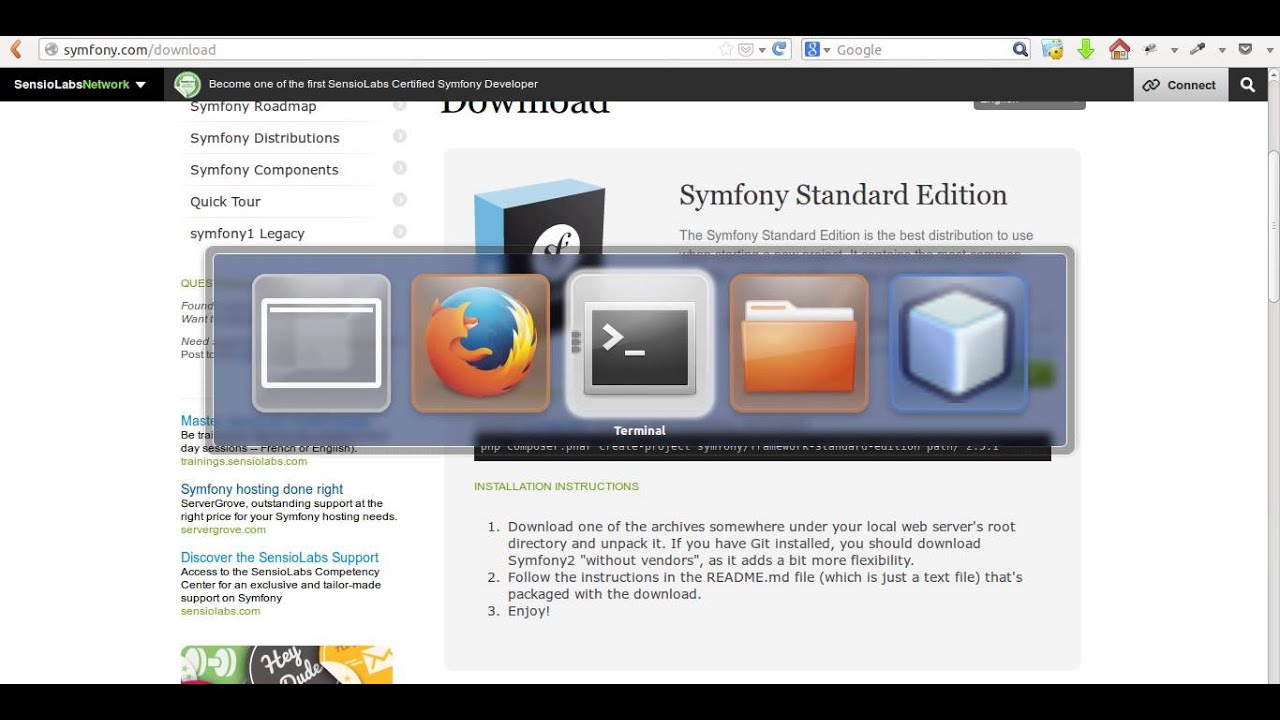This screenshot has width=1280, height=720.
Task: Open the search engine selector dropdown arrow
Action: [x=827, y=50]
